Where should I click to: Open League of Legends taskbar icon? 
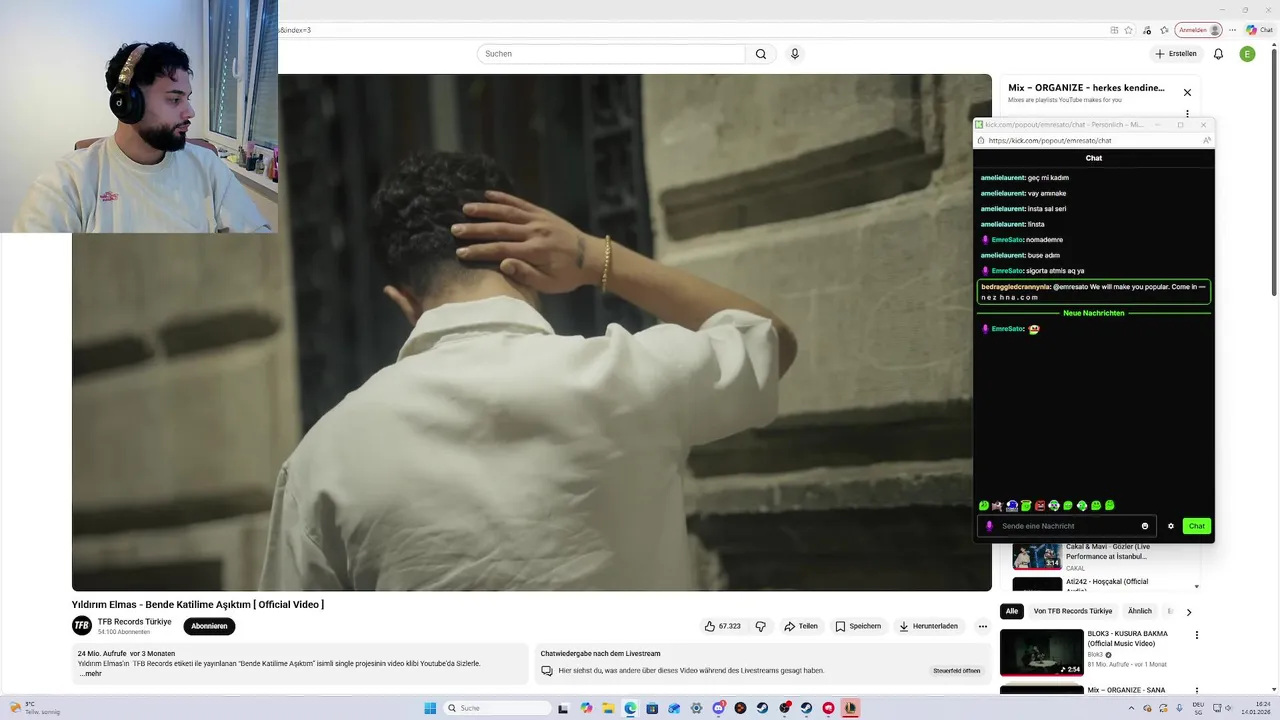coord(850,708)
